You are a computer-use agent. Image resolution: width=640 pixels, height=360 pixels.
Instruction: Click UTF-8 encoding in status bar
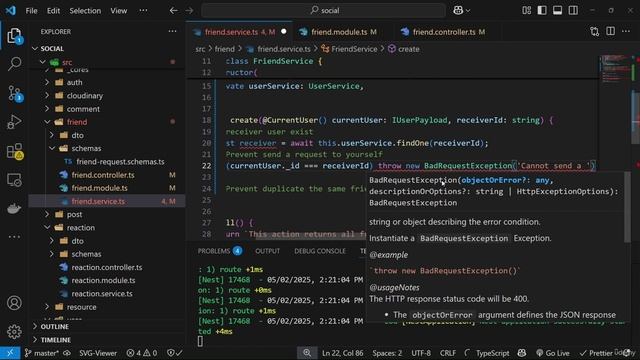[x=421, y=353]
